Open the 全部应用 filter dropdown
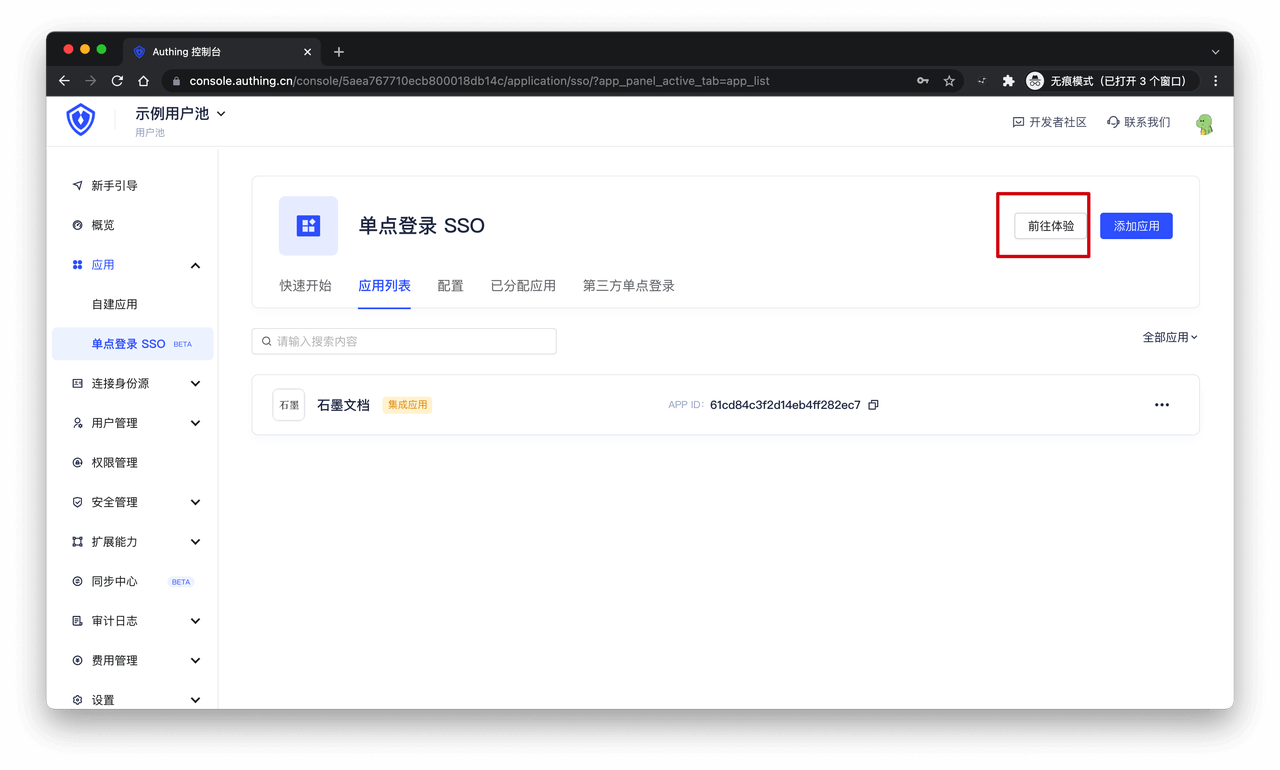1280x770 pixels. coord(1168,338)
